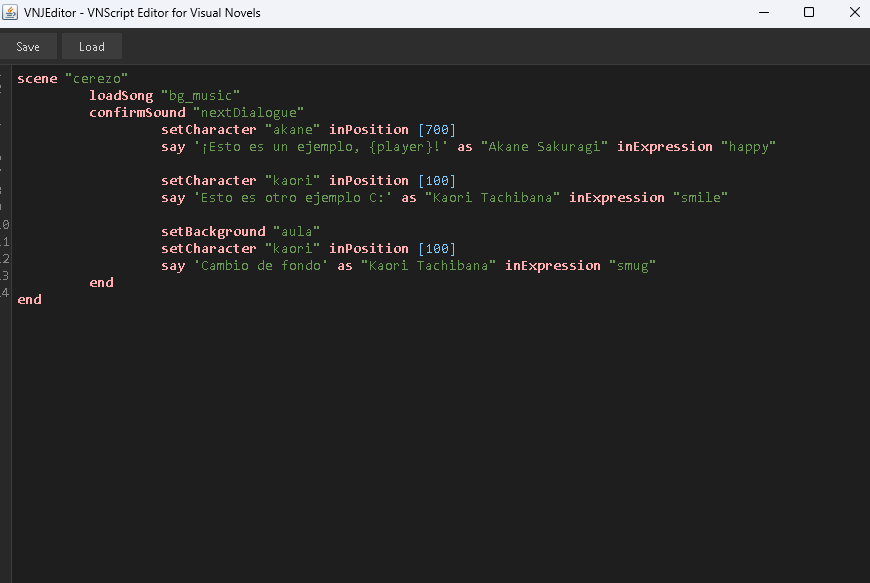Click the 'Cambio de fondo' dialogue text
870x583 pixels.
point(261,265)
